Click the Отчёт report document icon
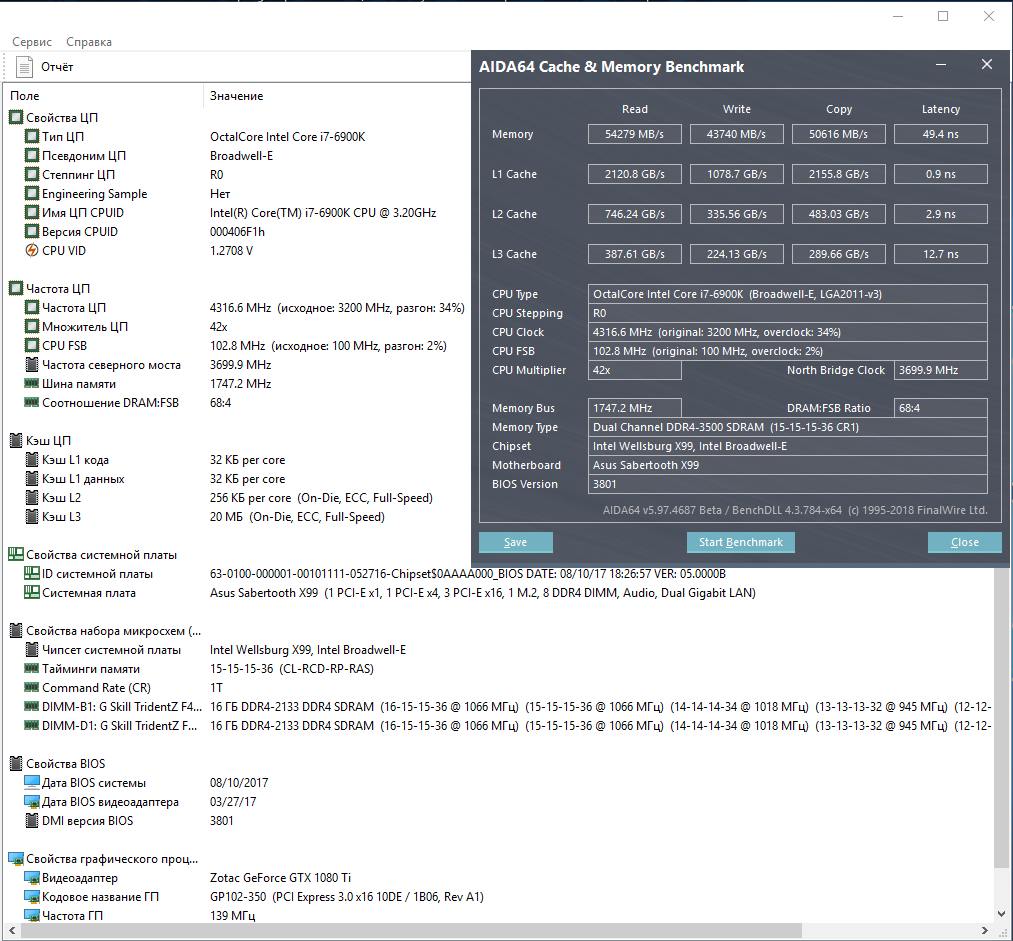1013x941 pixels. (x=24, y=67)
